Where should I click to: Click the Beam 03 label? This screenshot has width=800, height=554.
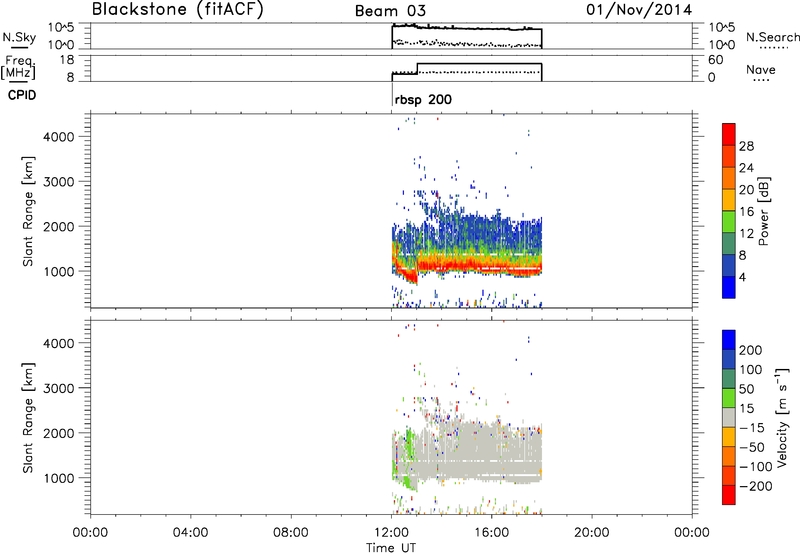point(390,11)
